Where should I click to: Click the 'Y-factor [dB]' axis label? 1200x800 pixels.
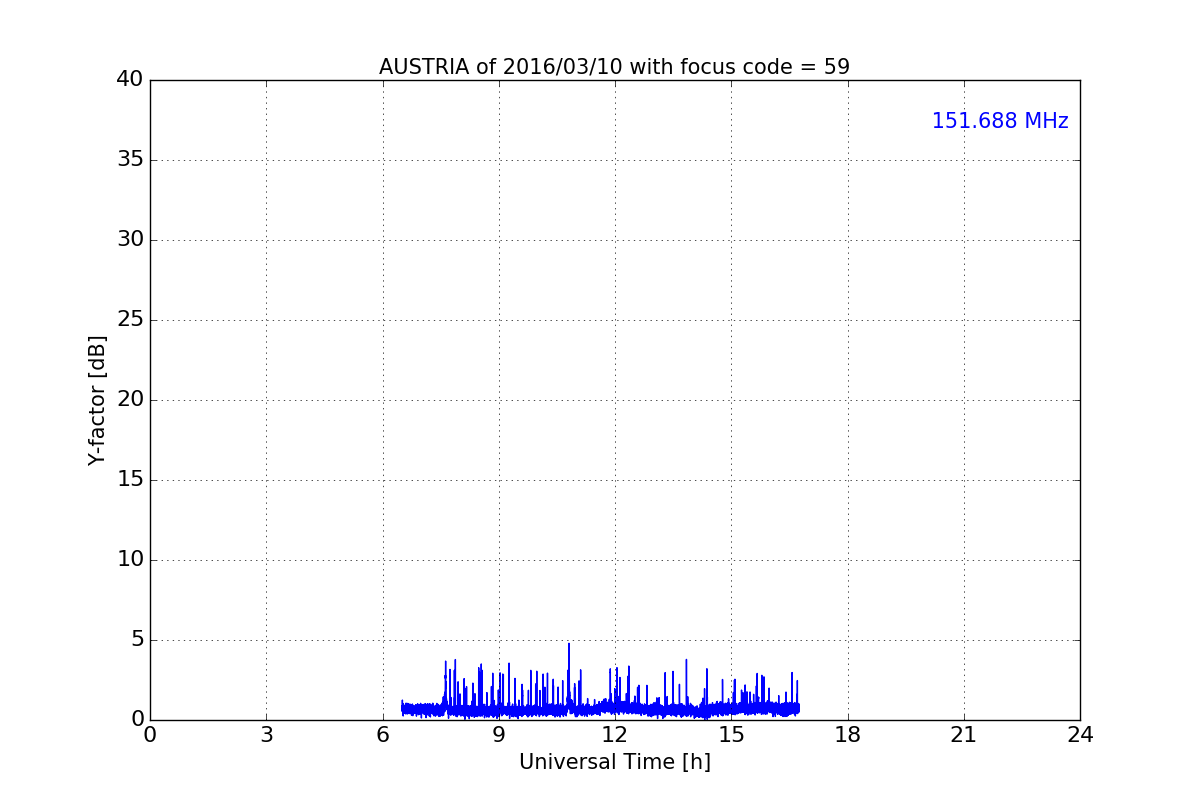pos(97,400)
